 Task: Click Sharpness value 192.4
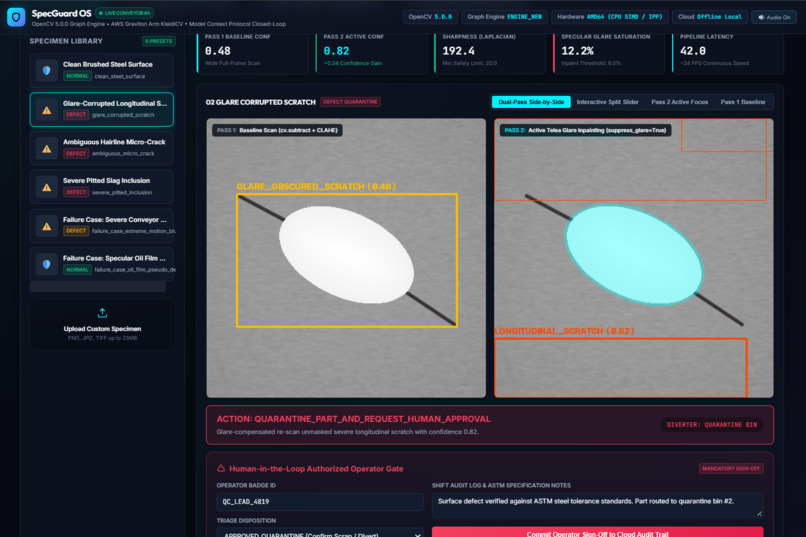pyautogui.click(x=459, y=51)
